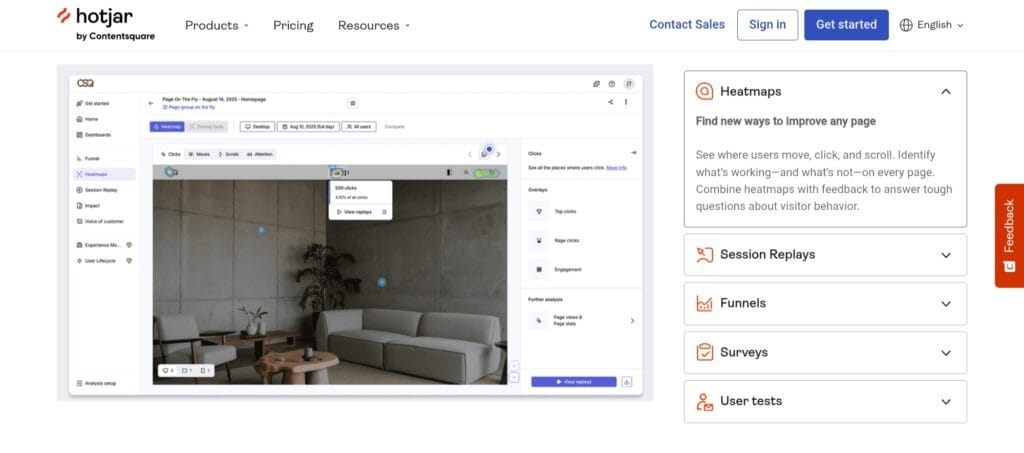Click the Funnels chart icon in accordion
Screen dimensions: 1024x453
tap(704, 304)
